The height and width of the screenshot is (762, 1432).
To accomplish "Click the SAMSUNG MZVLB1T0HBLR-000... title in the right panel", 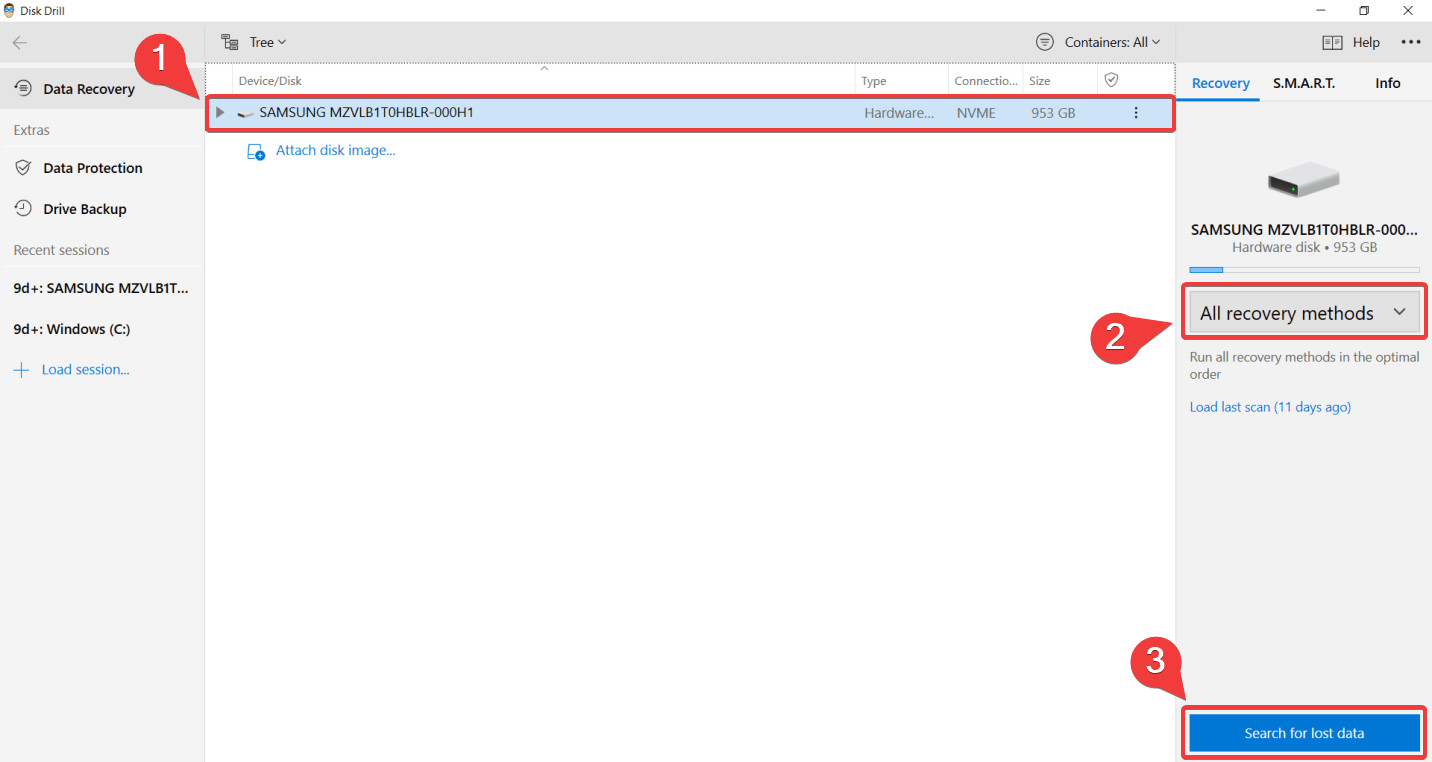I will pyautogui.click(x=1304, y=229).
